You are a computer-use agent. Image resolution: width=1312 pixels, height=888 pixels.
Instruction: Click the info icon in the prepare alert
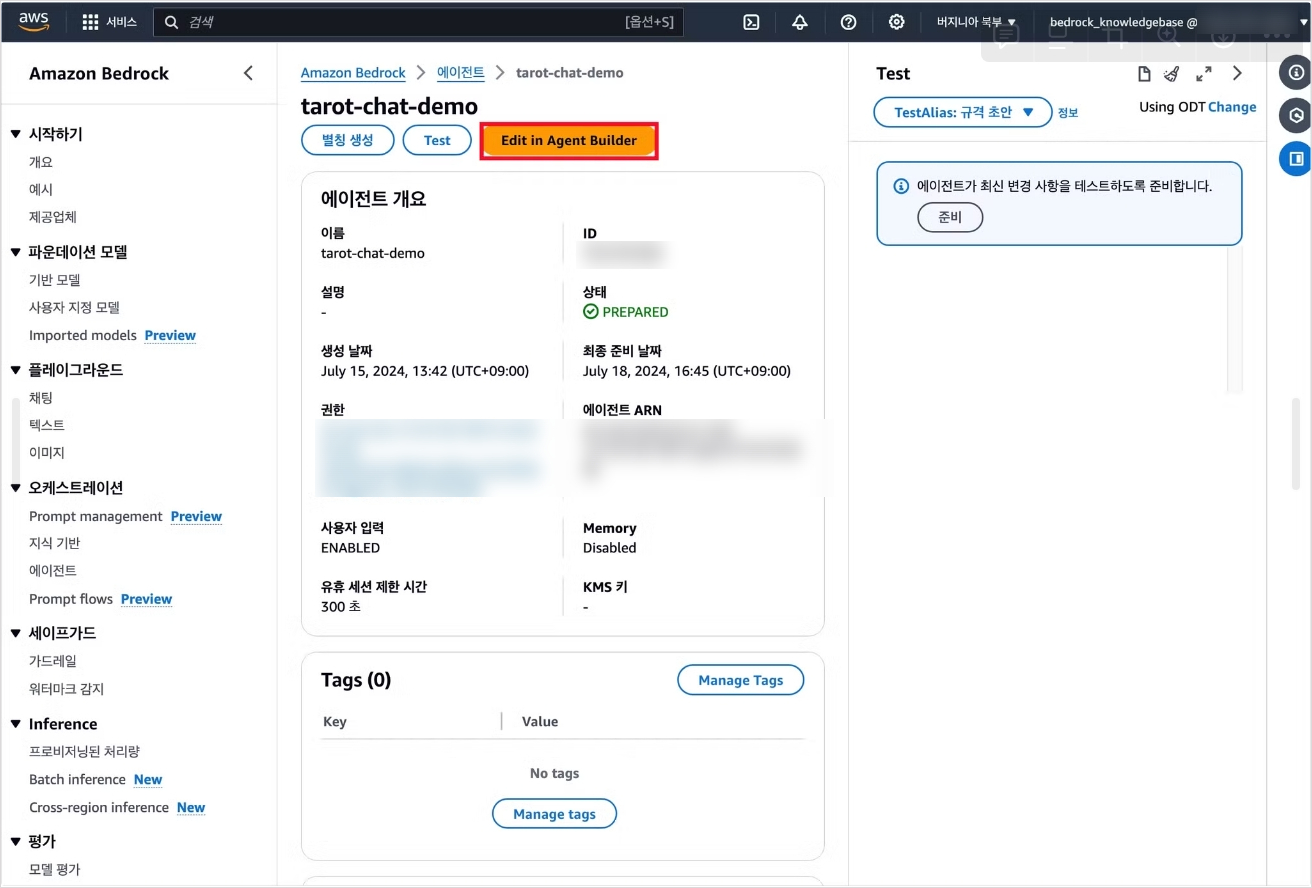tap(901, 186)
